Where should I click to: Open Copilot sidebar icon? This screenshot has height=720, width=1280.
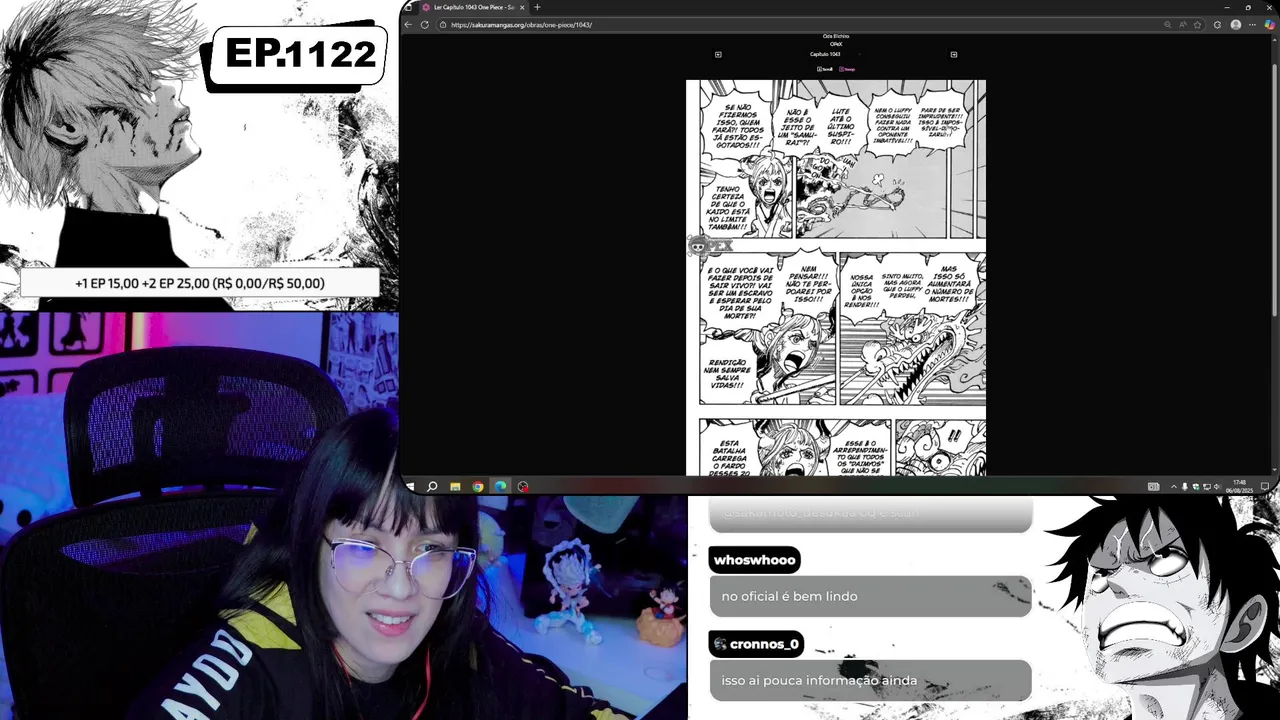(1270, 24)
